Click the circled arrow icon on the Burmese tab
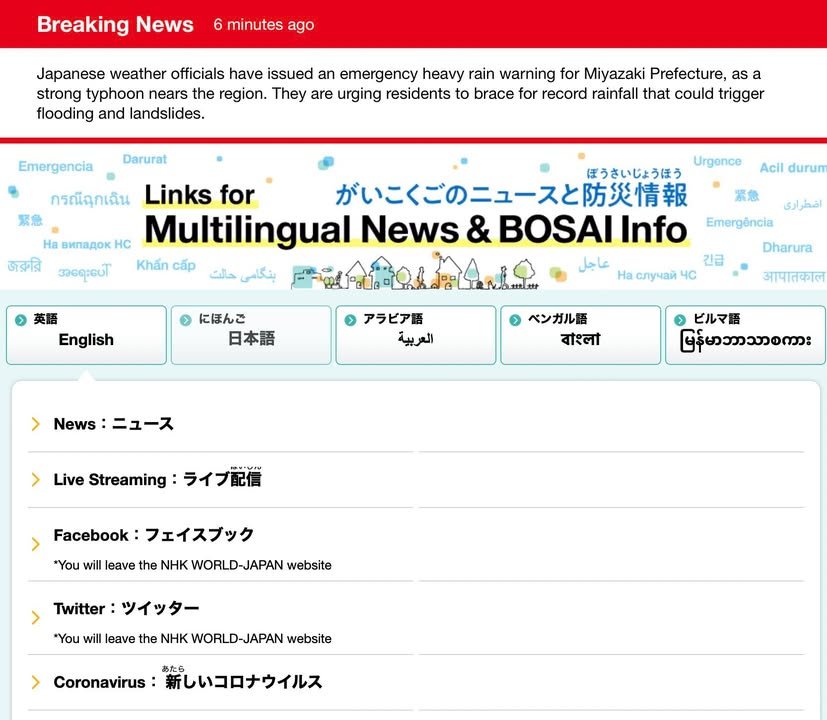This screenshot has height=720, width=827. click(680, 320)
